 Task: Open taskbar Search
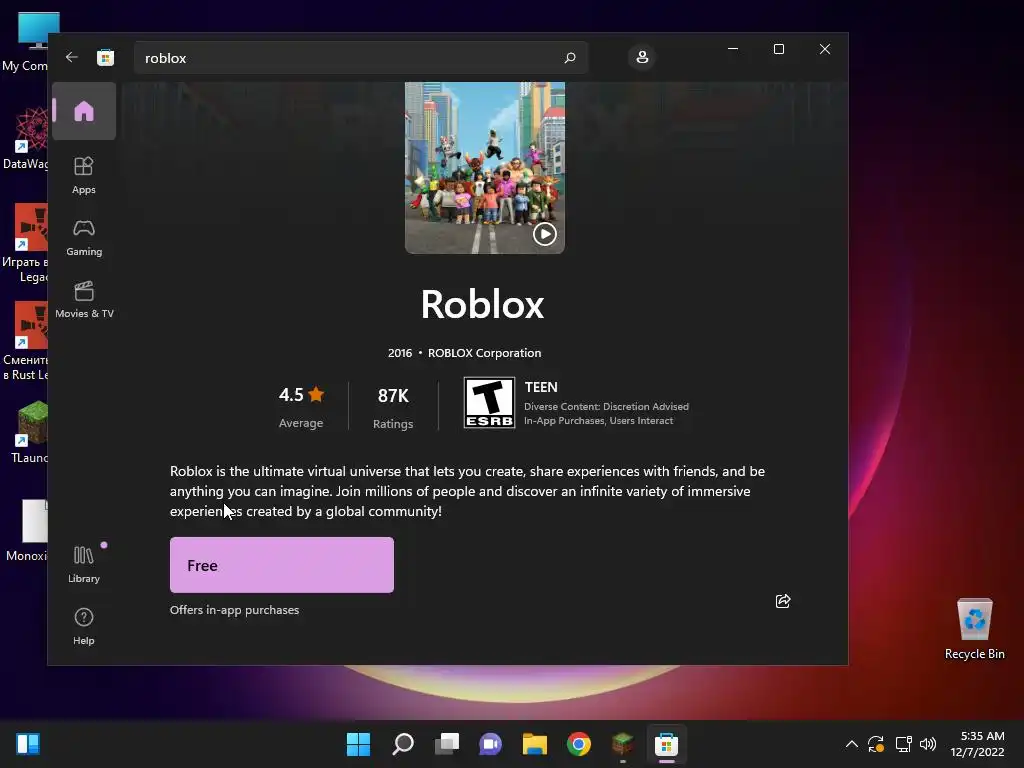coord(403,744)
